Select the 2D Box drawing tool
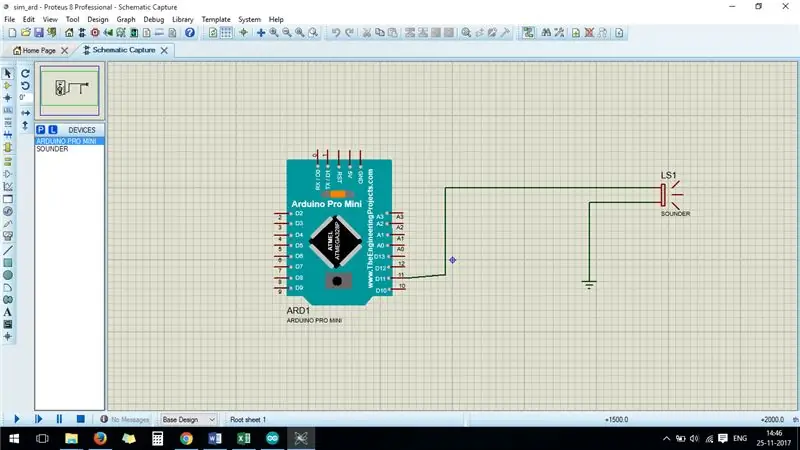 point(8,263)
